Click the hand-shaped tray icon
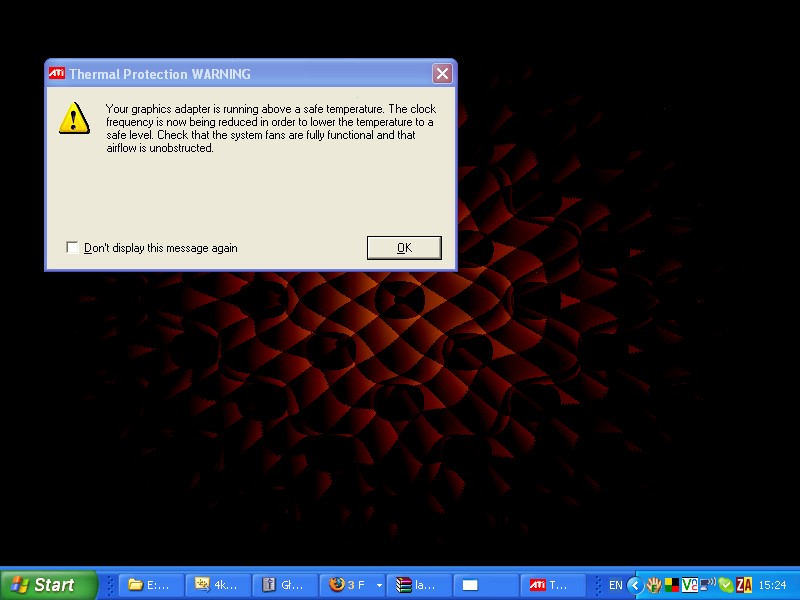This screenshot has width=800, height=600. [654, 585]
